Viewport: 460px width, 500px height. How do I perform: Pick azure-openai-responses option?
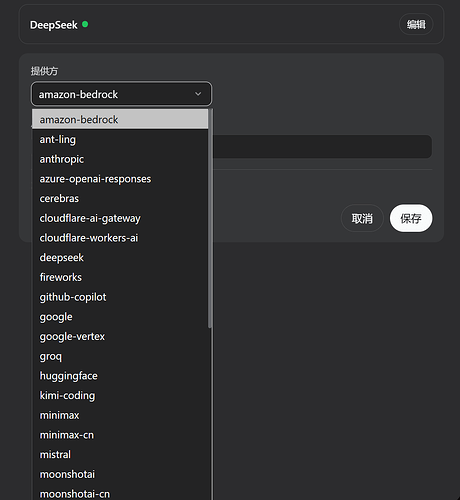tap(120, 179)
